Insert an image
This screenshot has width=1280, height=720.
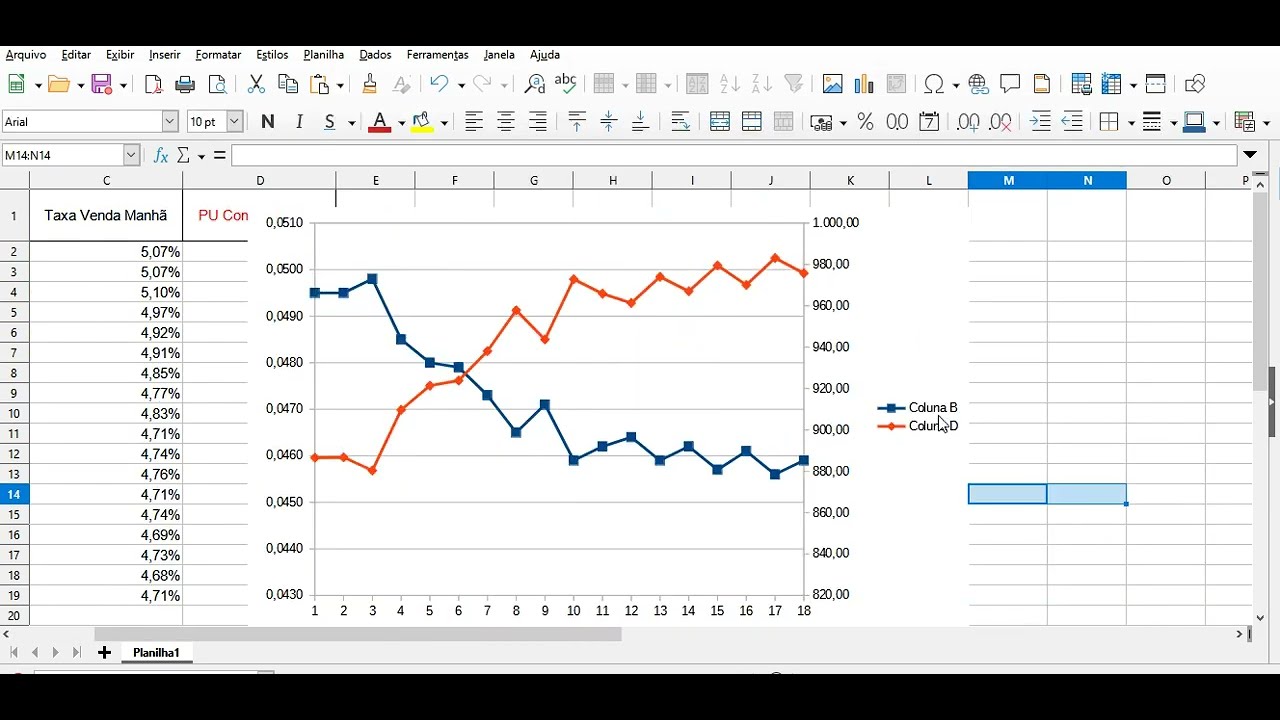(832, 84)
